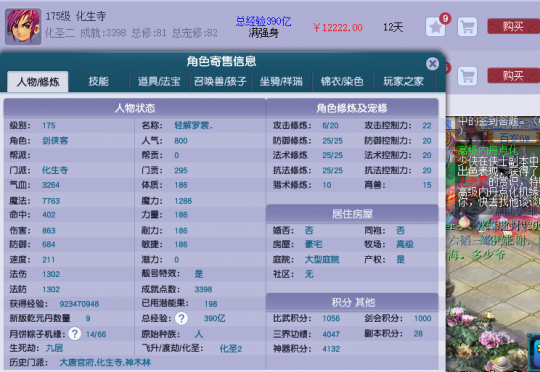Click the 人物状态 section header

point(135,108)
